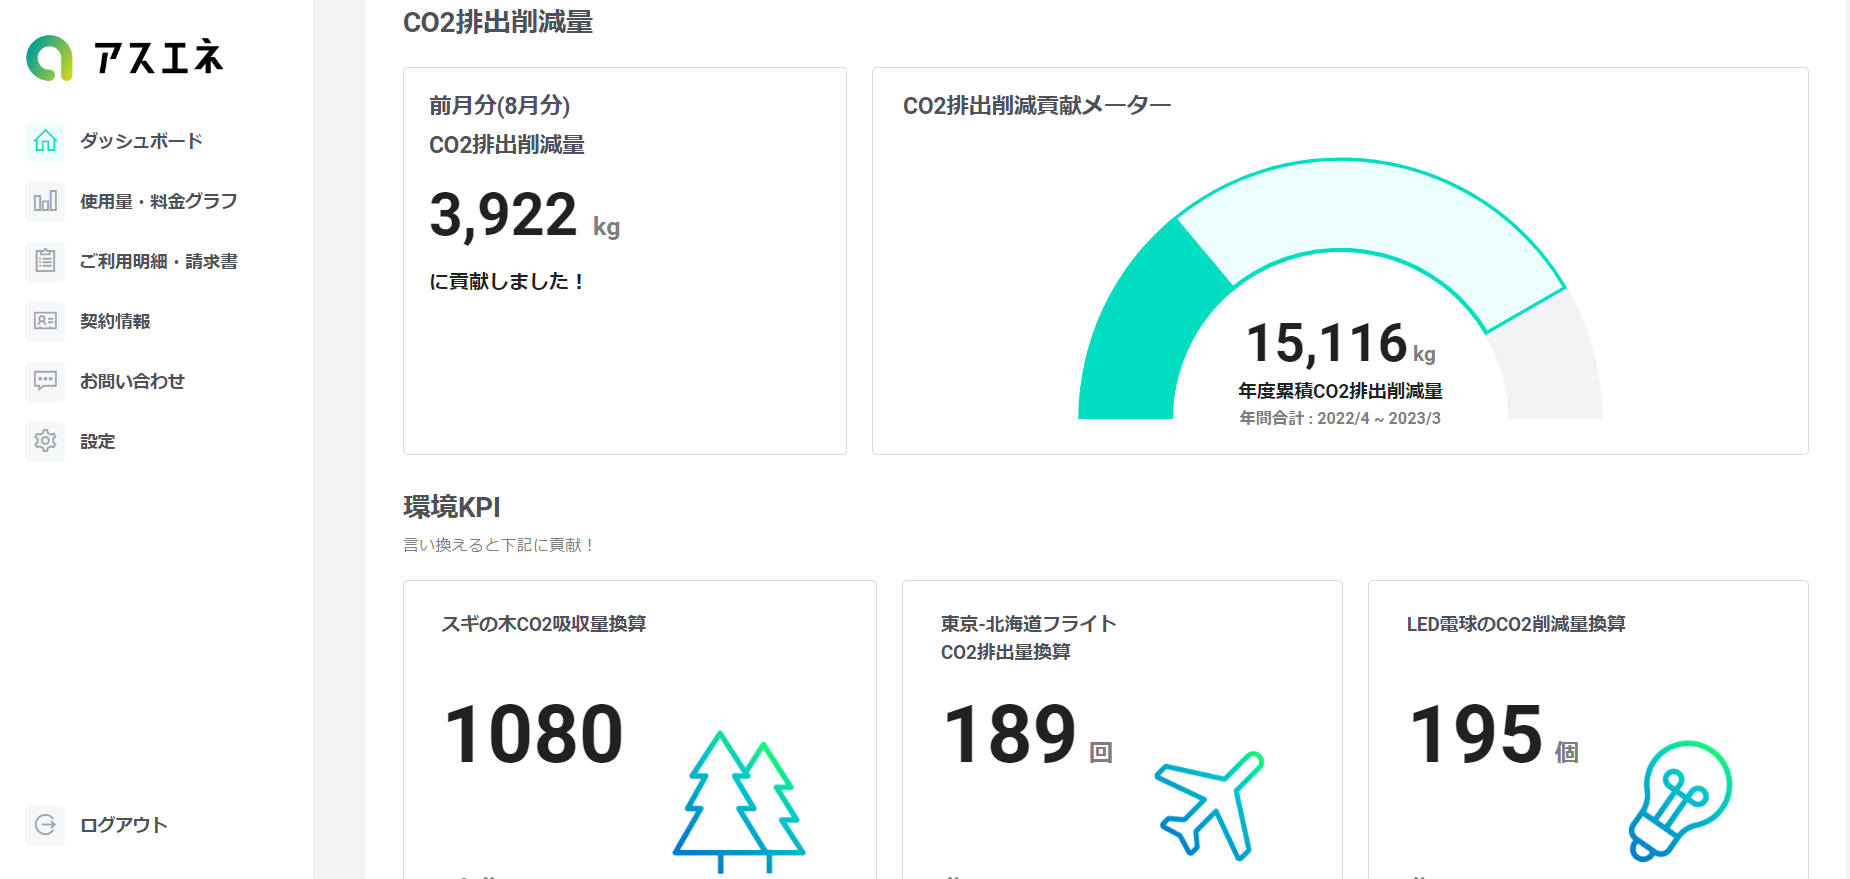The height and width of the screenshot is (879, 1850).
Task: Select the ダッシュボード menu label
Action: 141,141
